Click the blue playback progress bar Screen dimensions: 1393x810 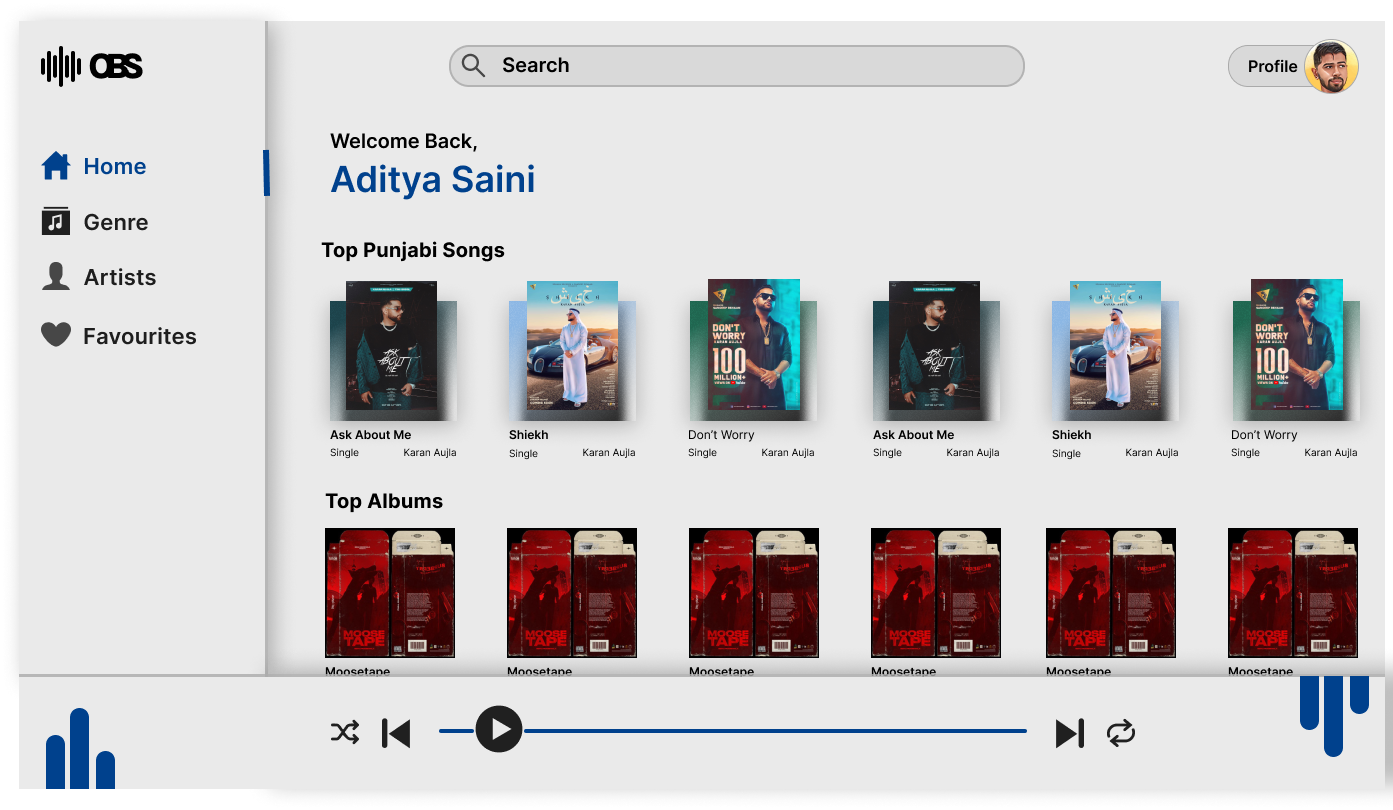pos(733,731)
